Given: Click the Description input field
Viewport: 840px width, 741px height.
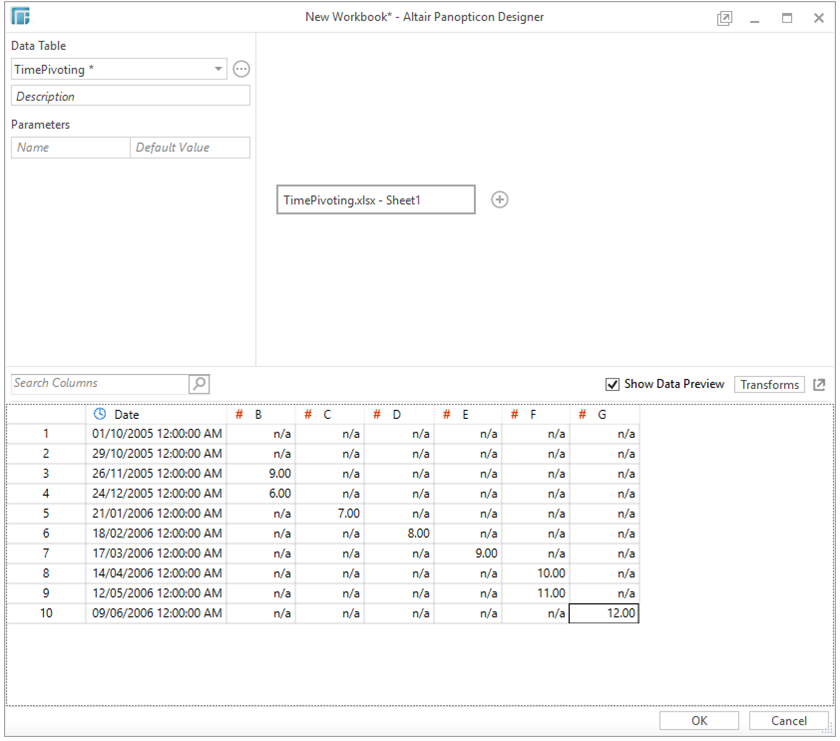Looking at the screenshot, I should point(130,97).
